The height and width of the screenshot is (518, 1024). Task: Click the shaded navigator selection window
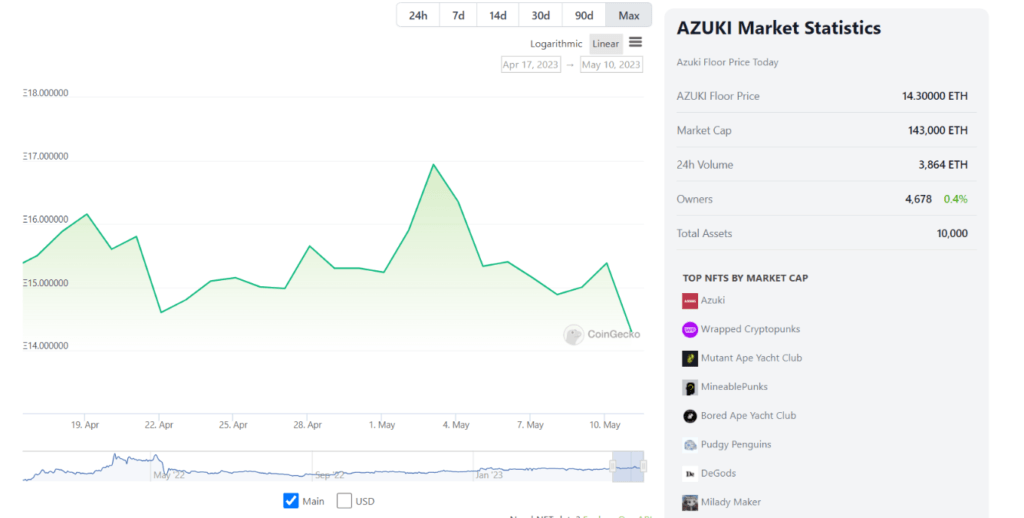[x=628, y=466]
